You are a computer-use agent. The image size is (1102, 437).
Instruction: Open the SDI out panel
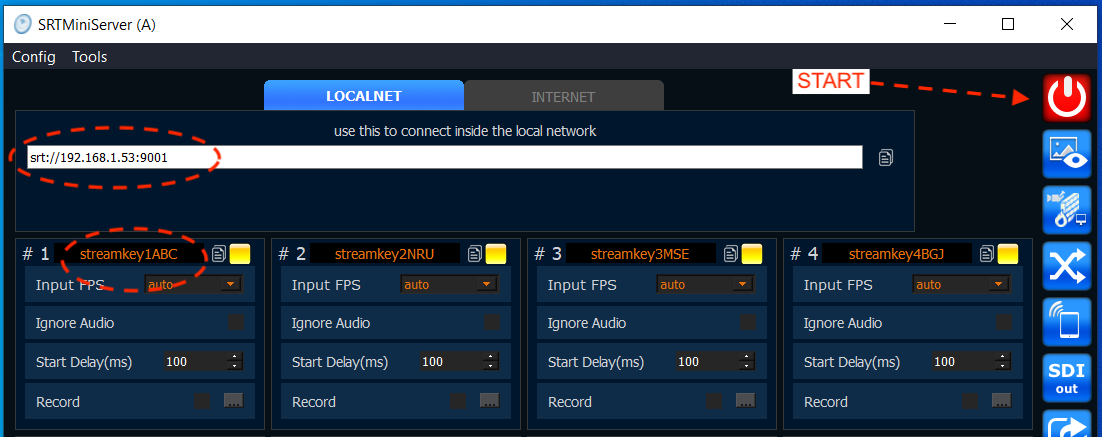click(1067, 379)
